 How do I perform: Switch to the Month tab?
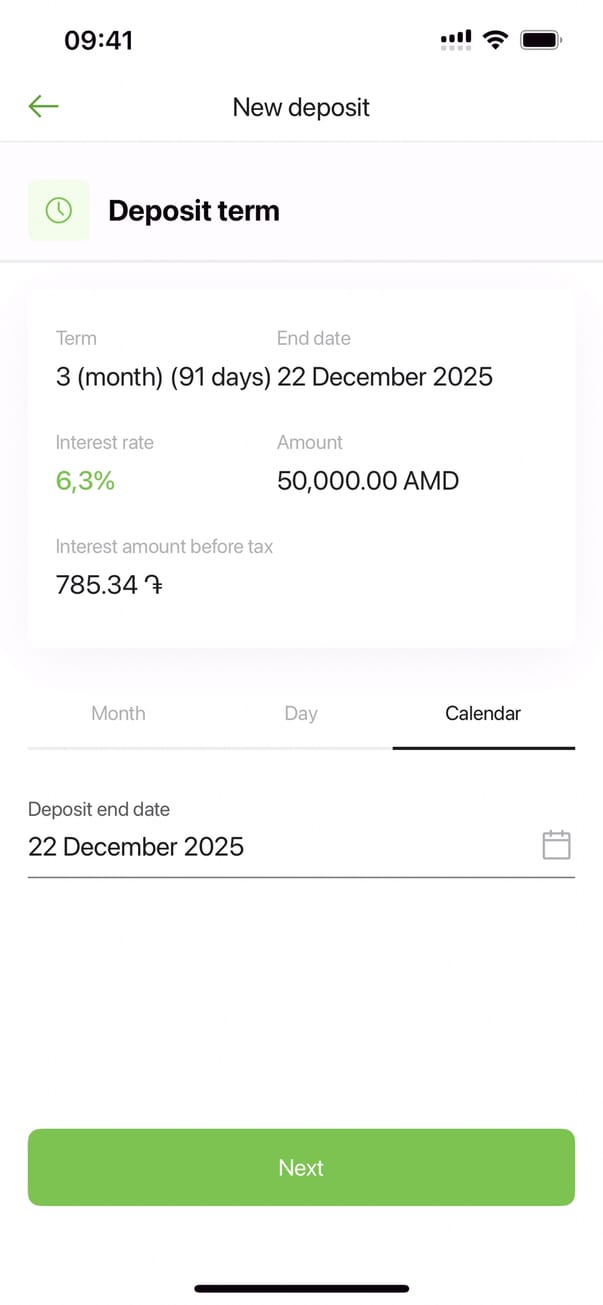pyautogui.click(x=118, y=713)
